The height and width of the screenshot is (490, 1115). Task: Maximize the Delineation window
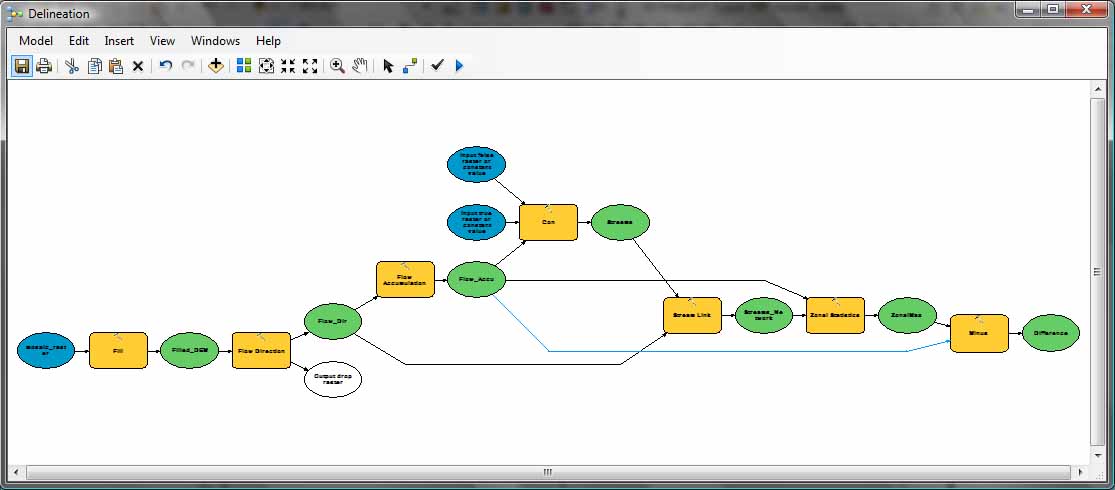coord(1054,9)
